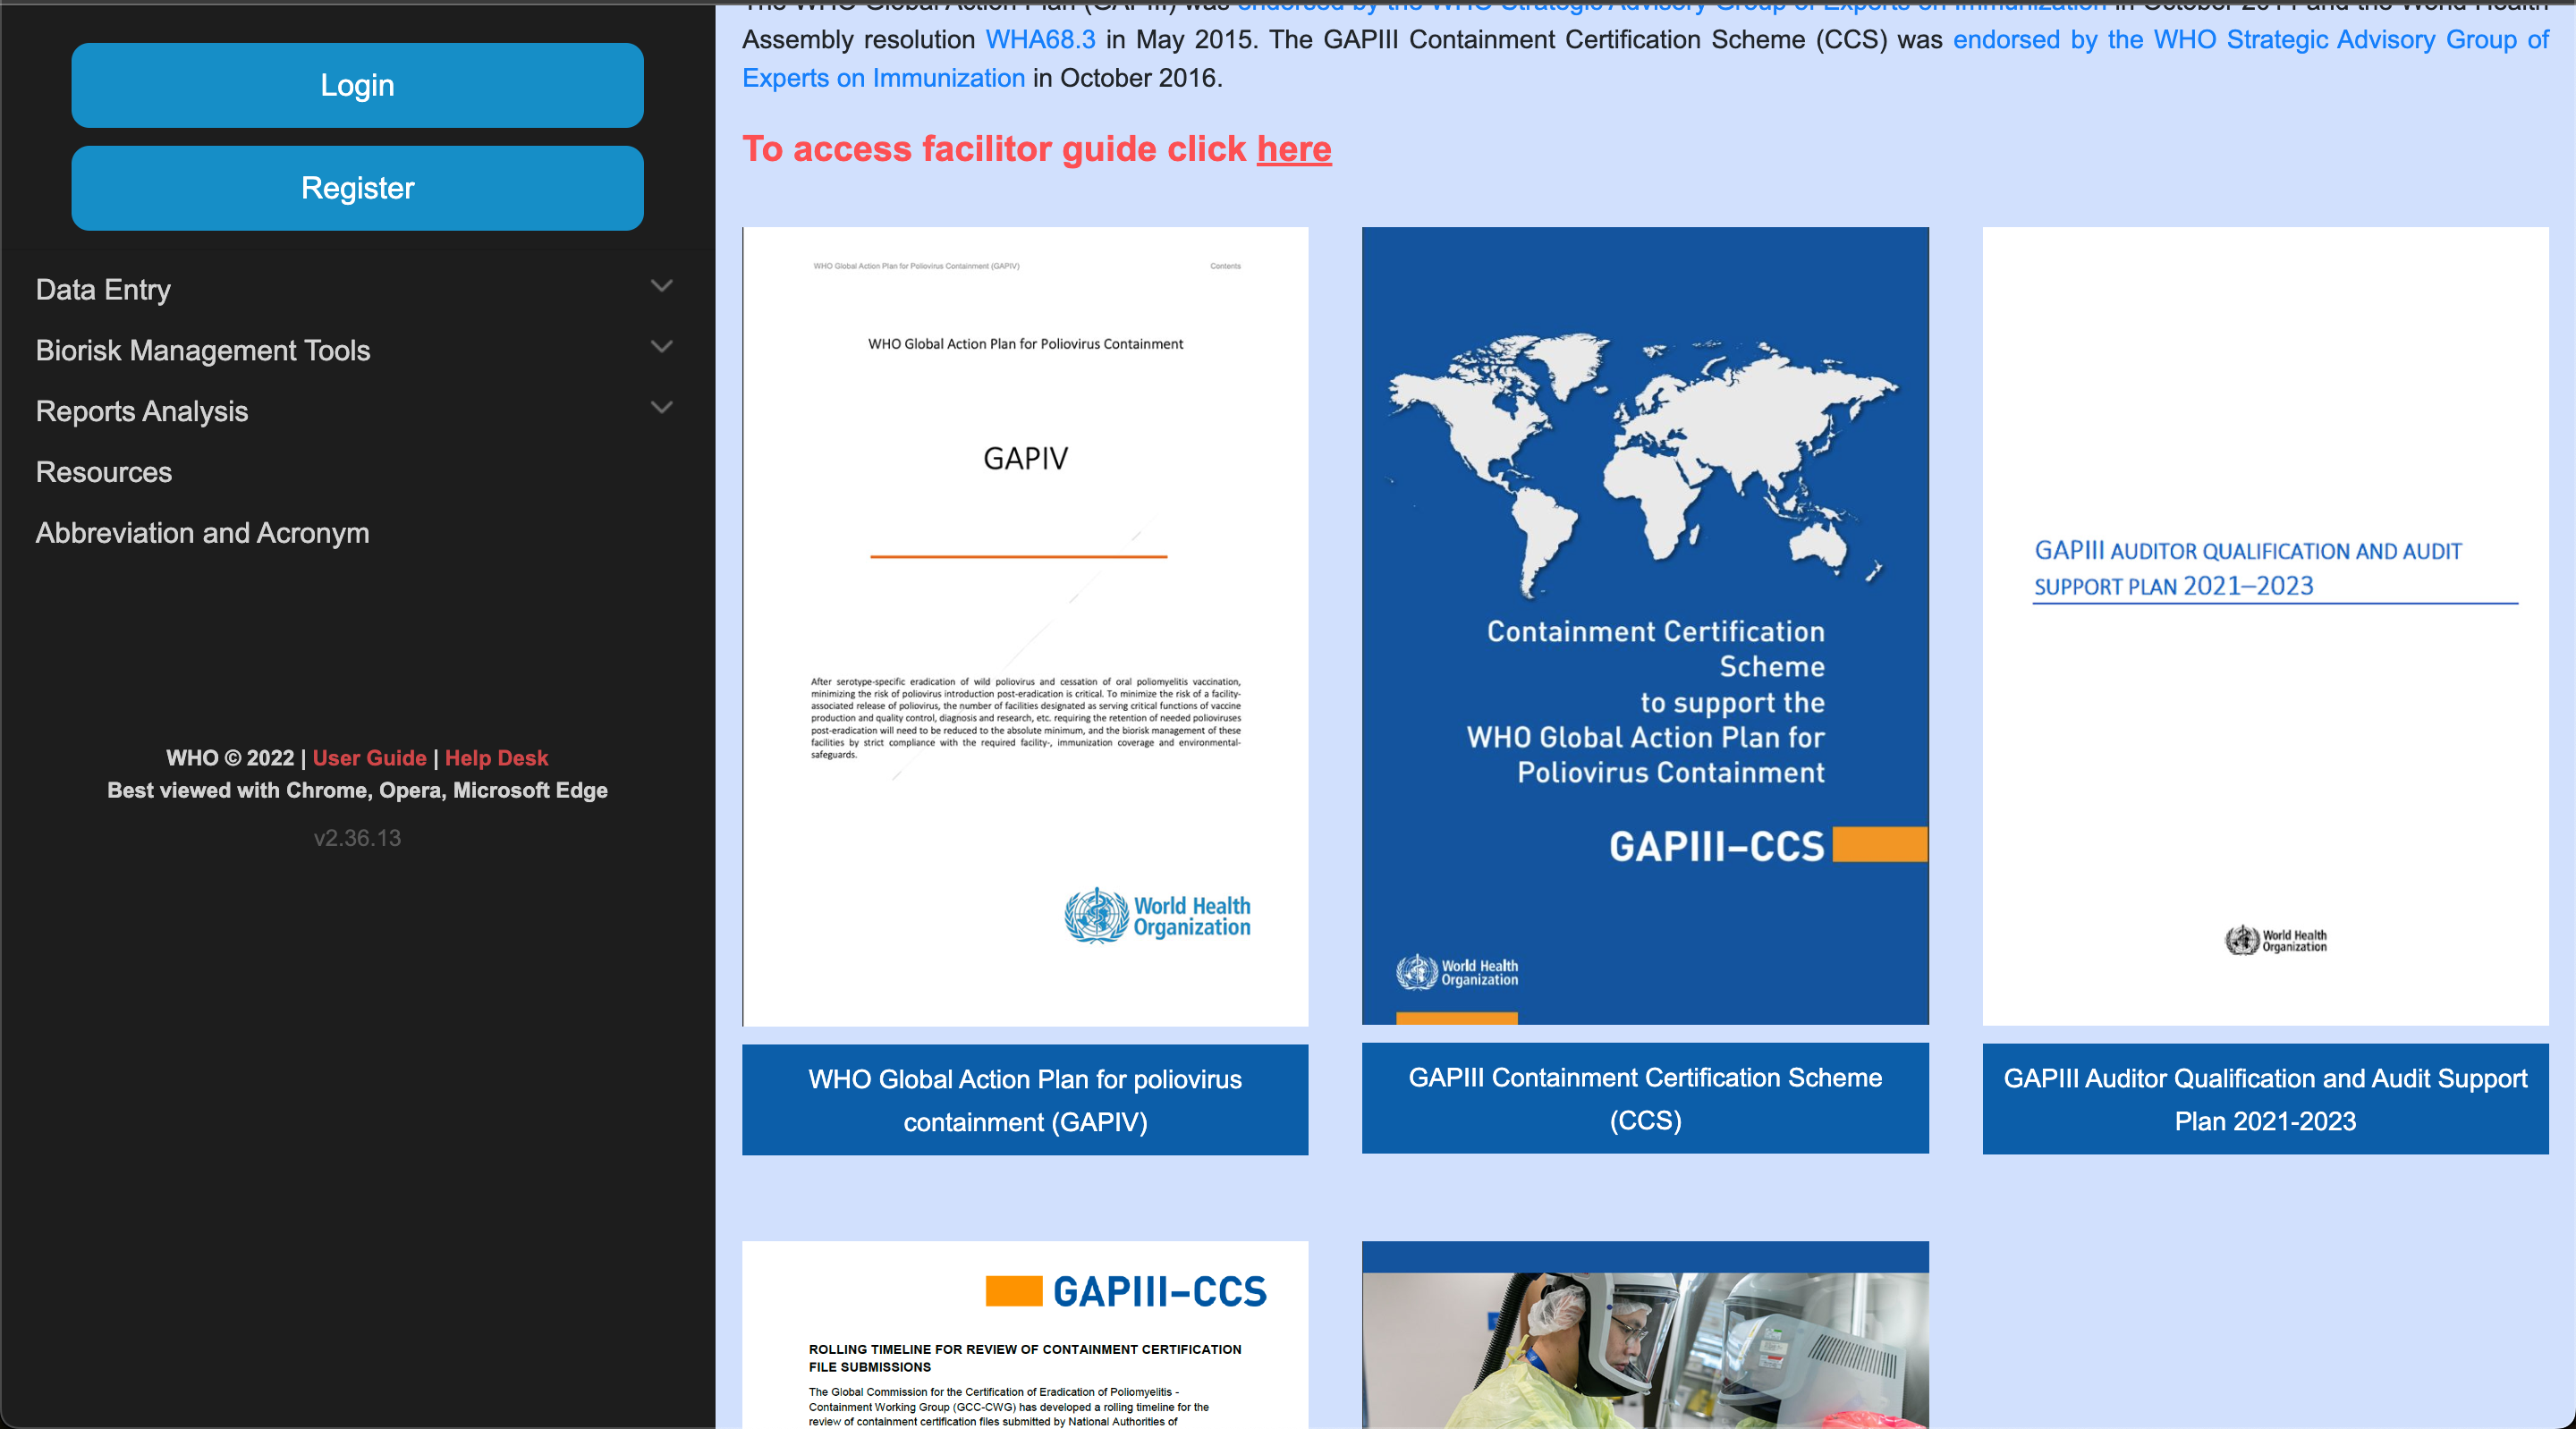Expand the Data Entry chevron

[x=661, y=286]
